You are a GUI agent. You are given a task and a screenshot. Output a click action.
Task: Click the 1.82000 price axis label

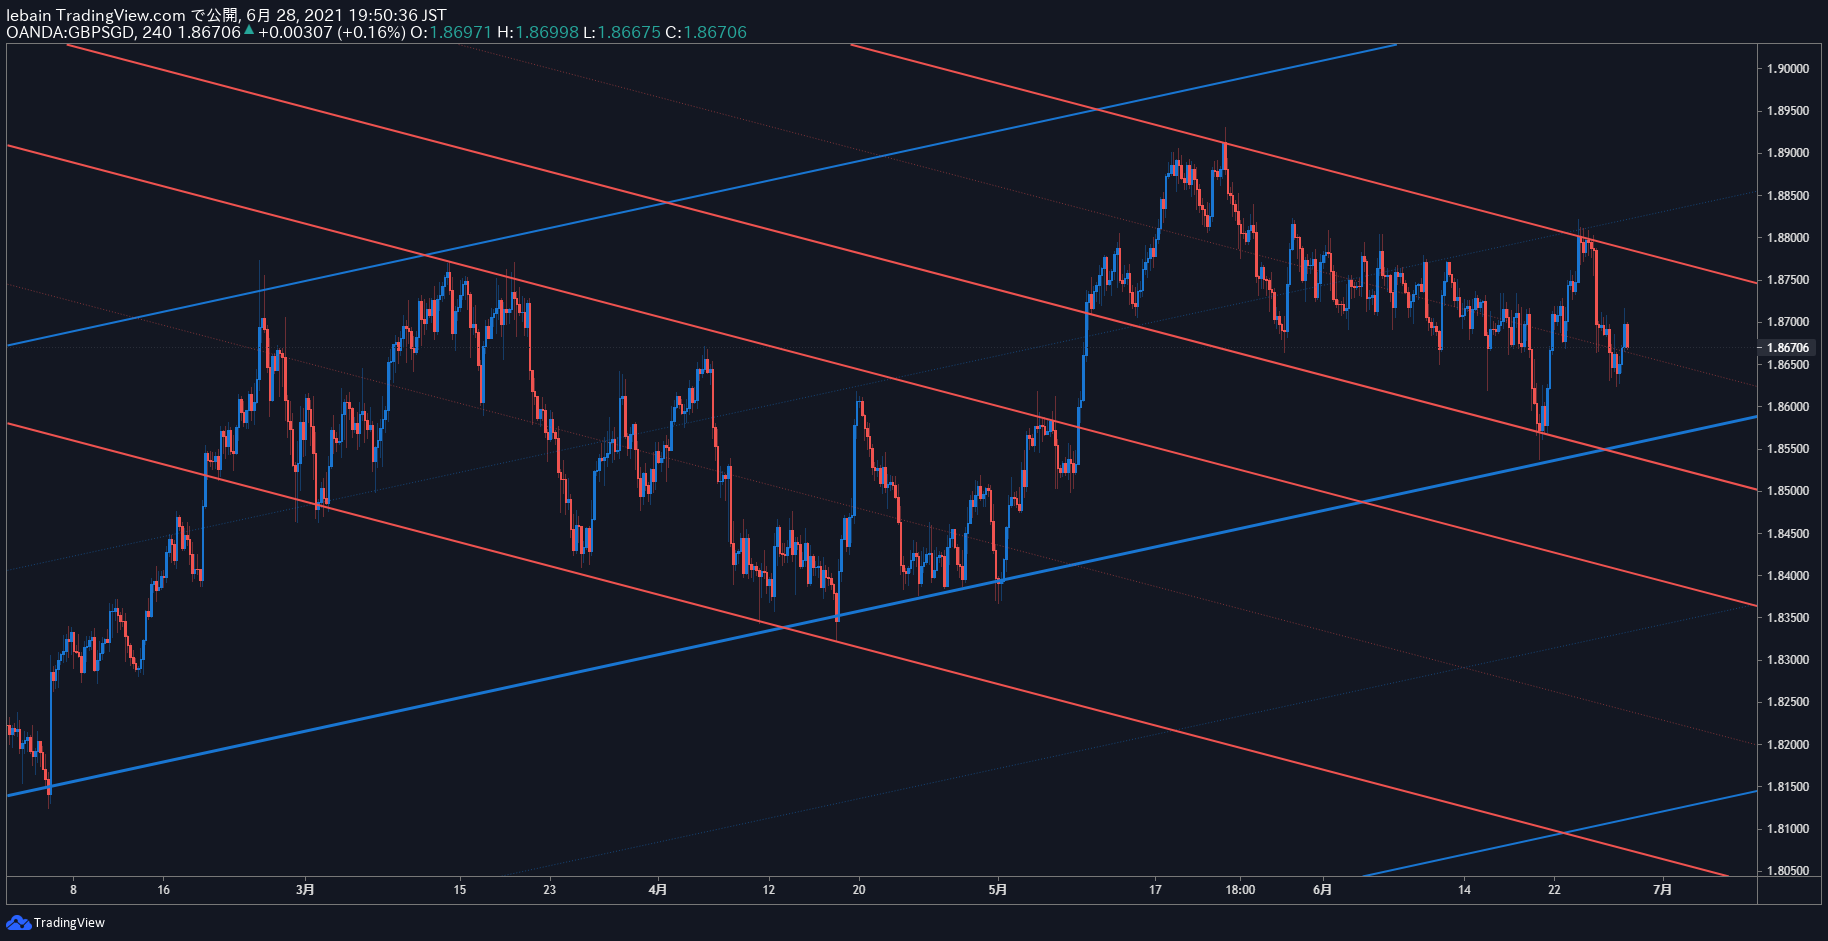pyautogui.click(x=1788, y=745)
